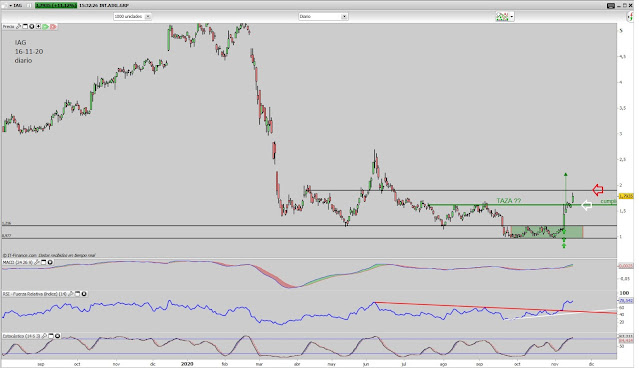Click the Precio panel label
The height and width of the screenshot is (368, 639).
coord(9,26)
